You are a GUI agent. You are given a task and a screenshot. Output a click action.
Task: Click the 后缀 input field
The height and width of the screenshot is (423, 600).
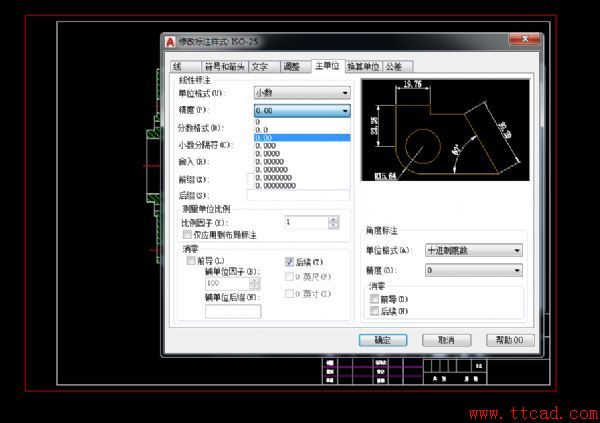click(x=298, y=195)
